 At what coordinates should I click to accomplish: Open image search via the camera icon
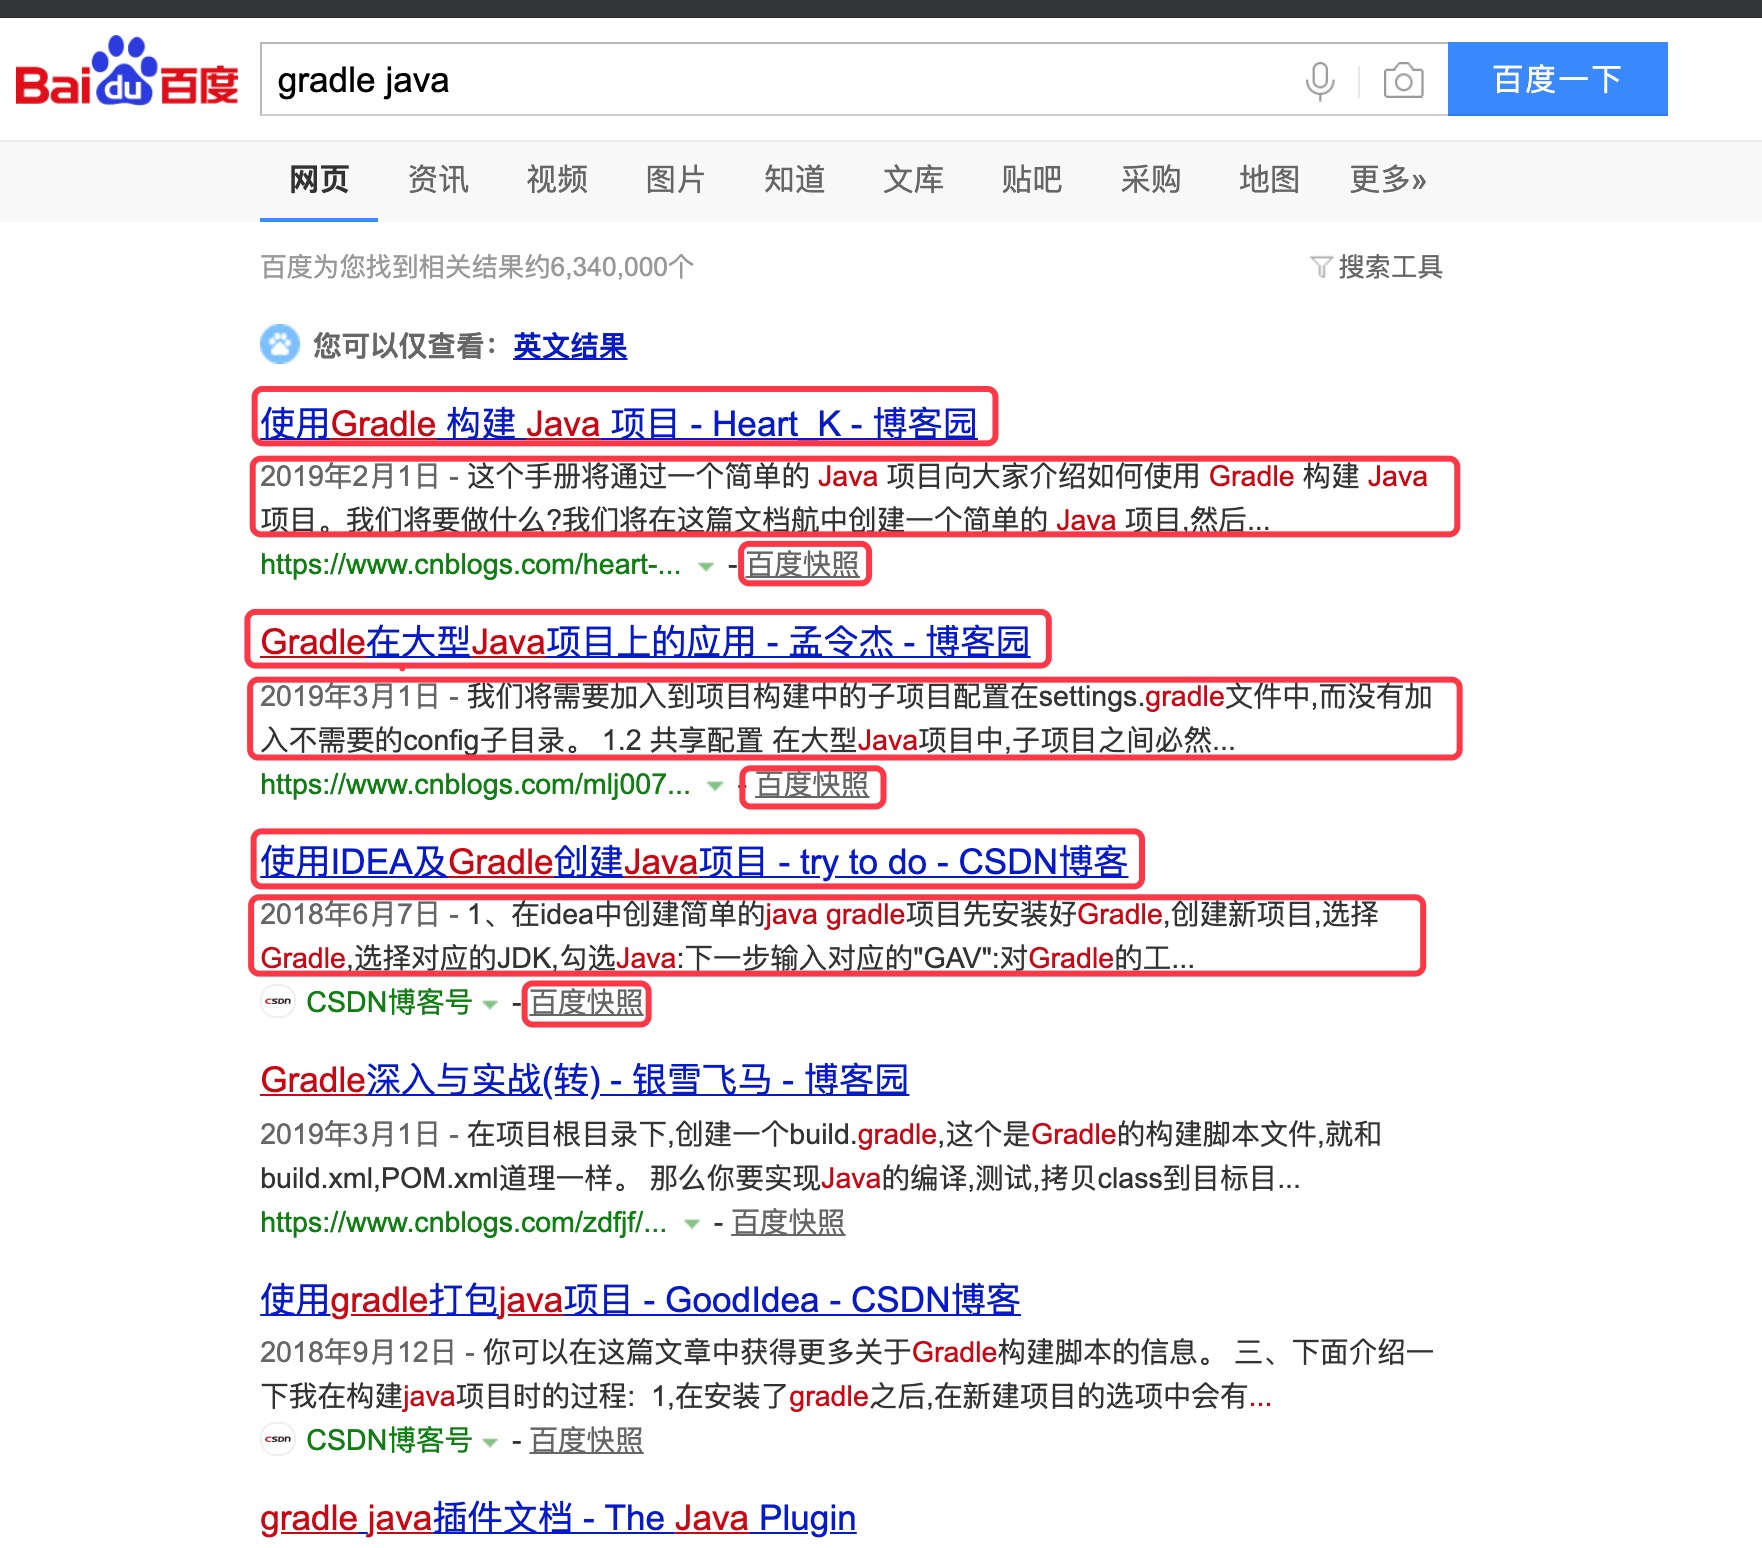(x=1403, y=80)
